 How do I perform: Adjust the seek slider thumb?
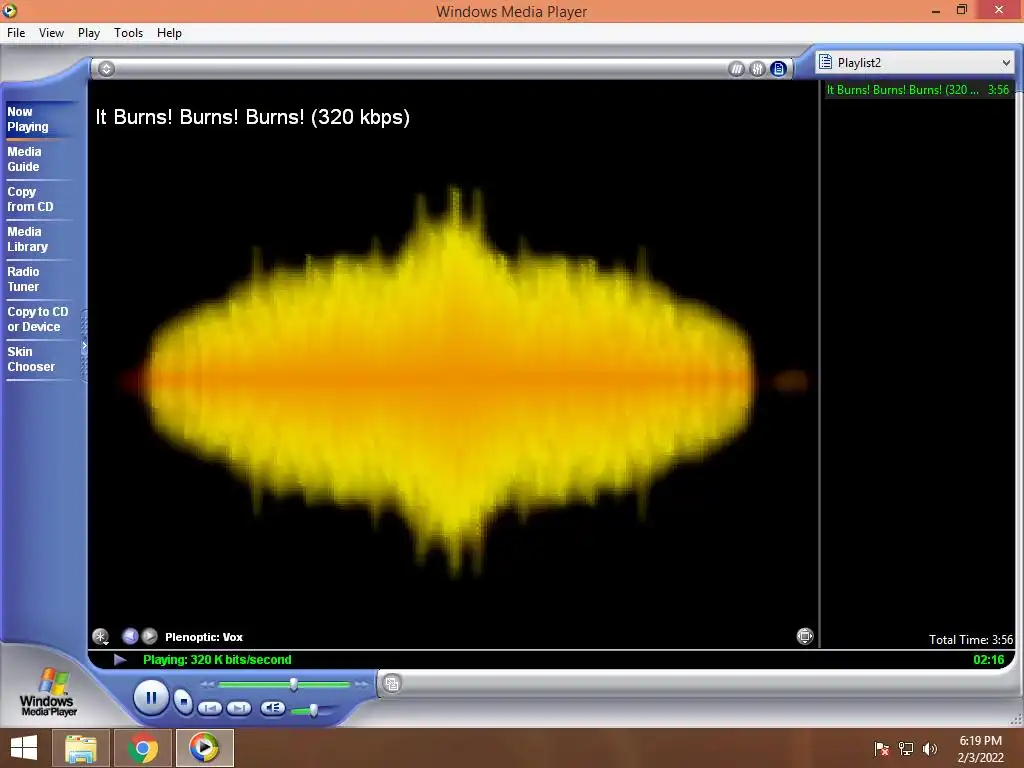(294, 684)
